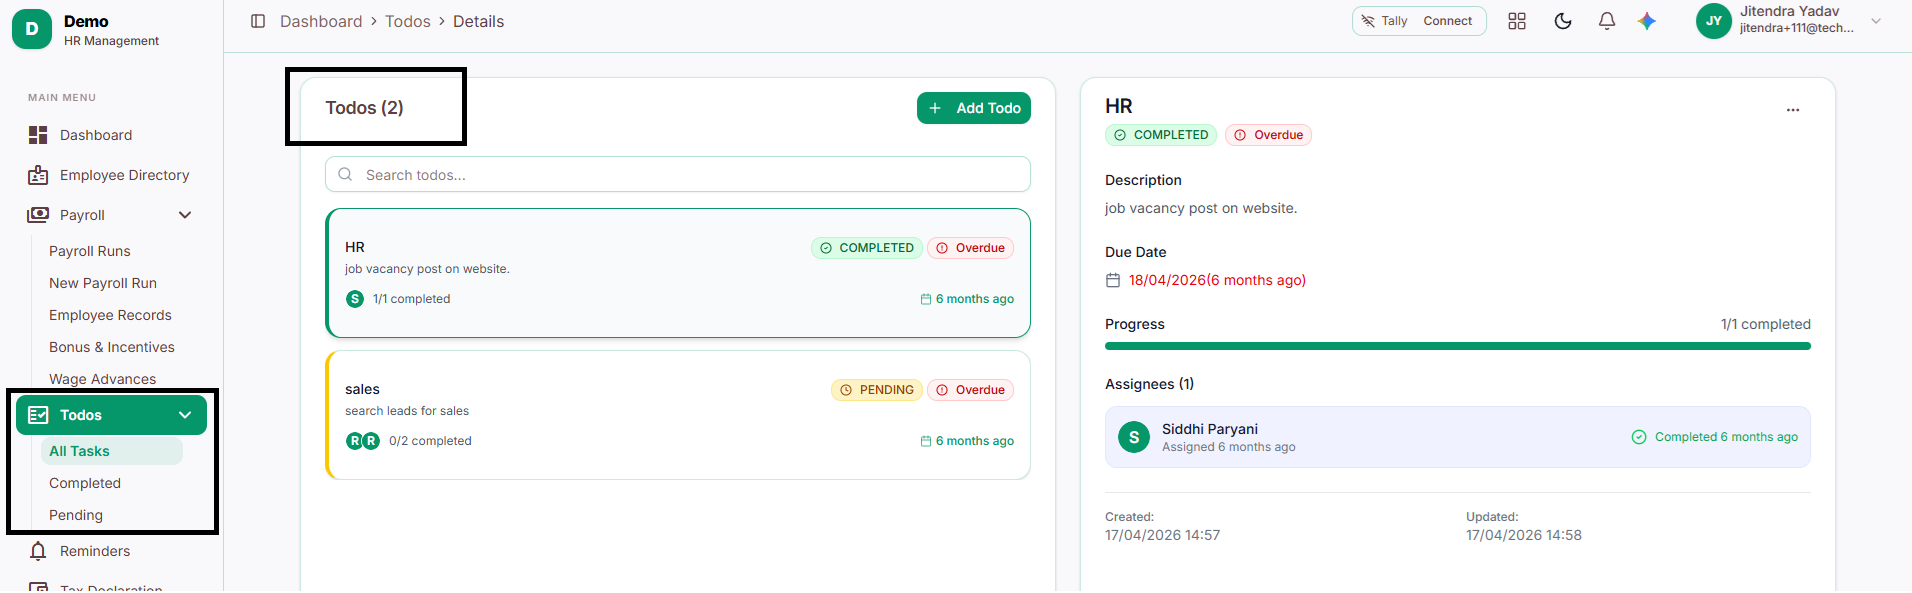Collapse the Payroll submenu chevron
The height and width of the screenshot is (593, 1912).
[185, 215]
